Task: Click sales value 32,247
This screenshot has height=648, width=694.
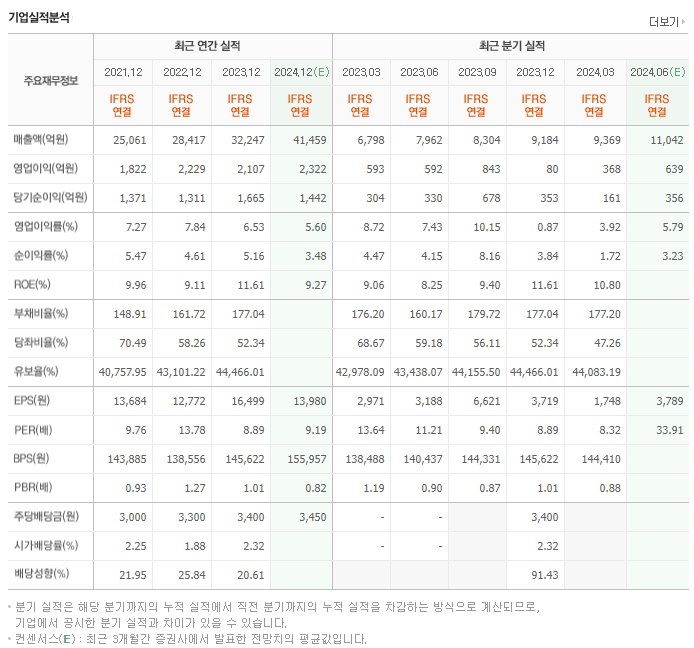Action: point(248,140)
